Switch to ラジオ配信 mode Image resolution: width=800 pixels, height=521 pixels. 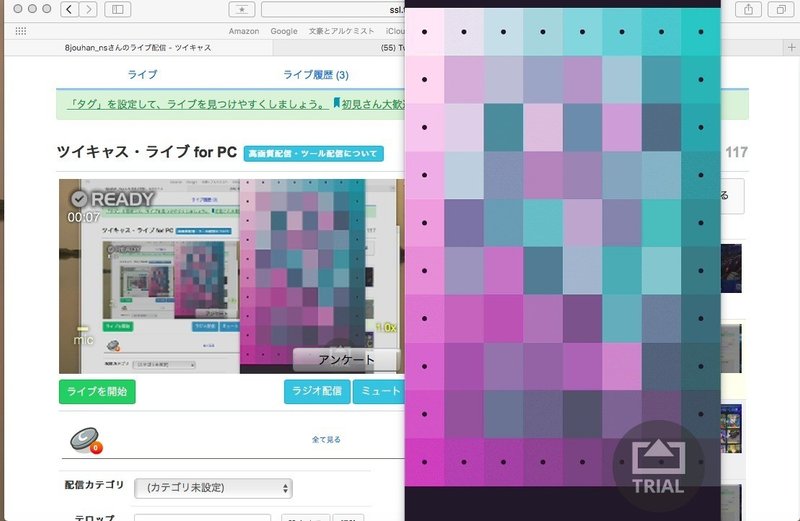pyautogui.click(x=317, y=391)
